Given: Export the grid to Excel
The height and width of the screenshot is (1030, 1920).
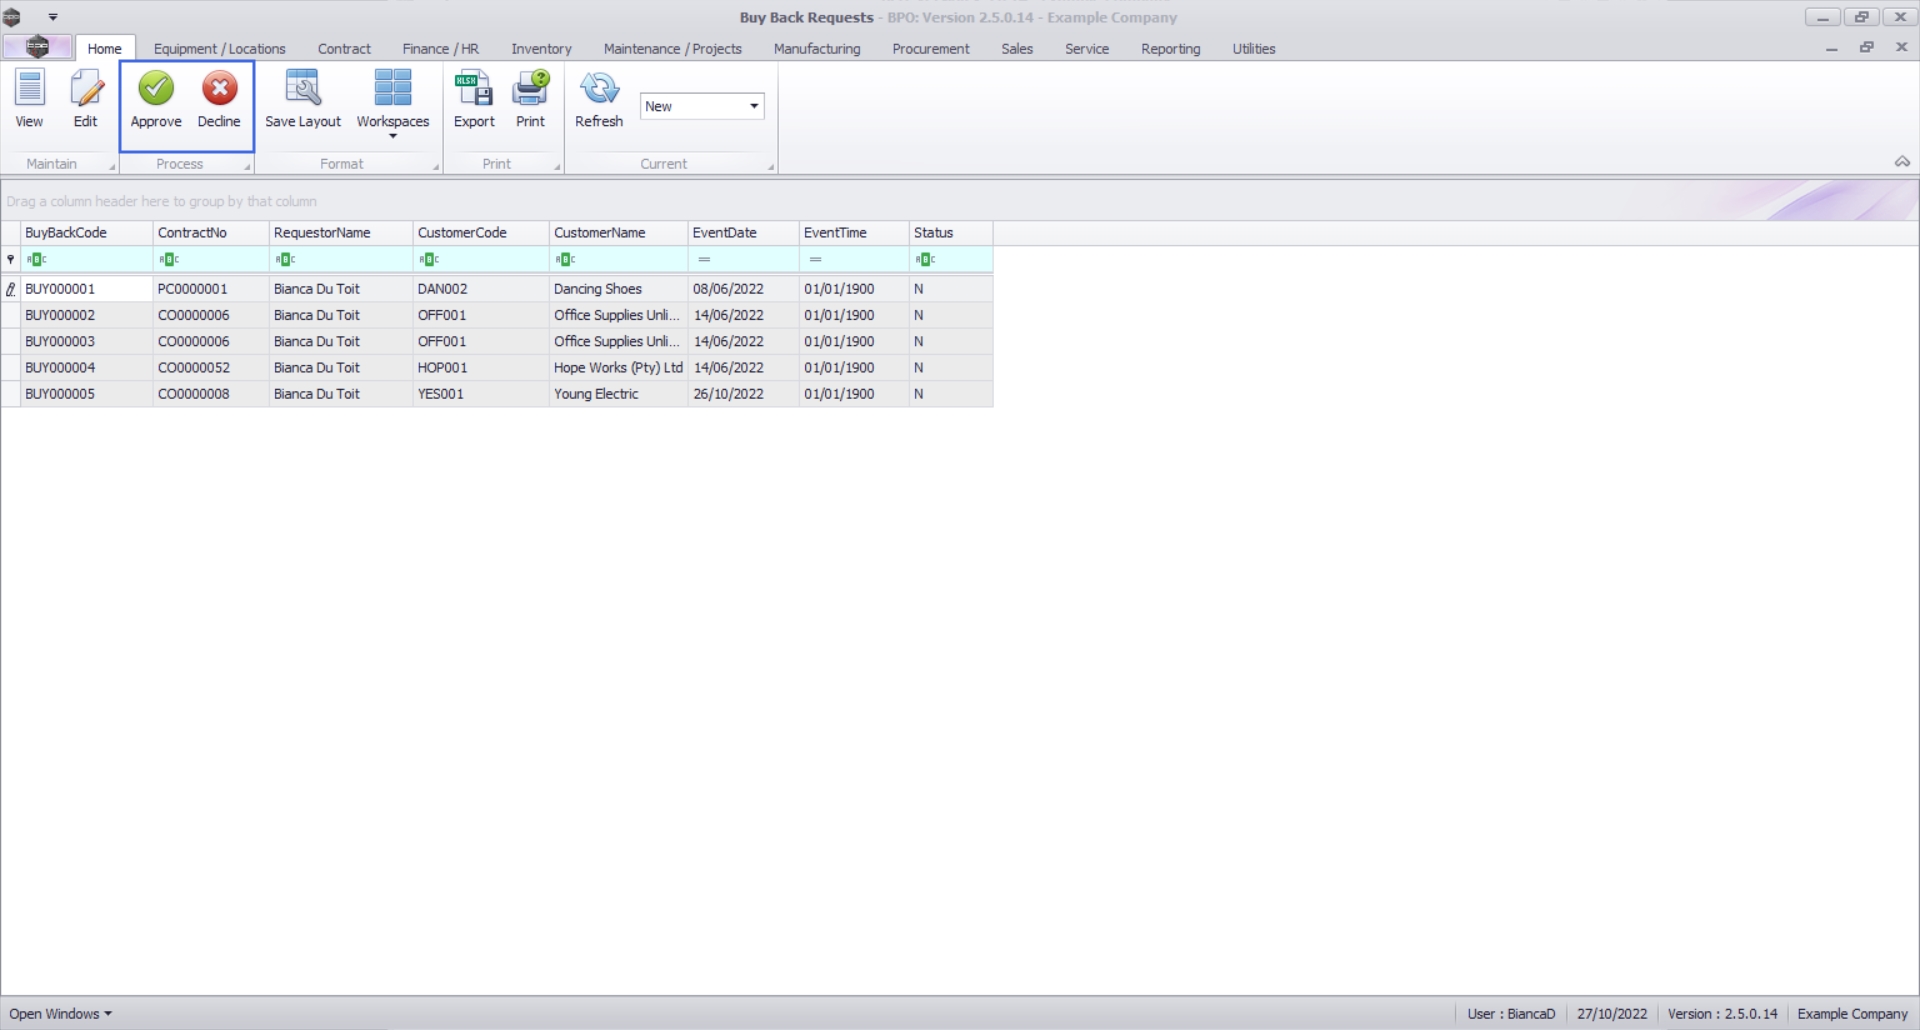Looking at the screenshot, I should (x=474, y=99).
